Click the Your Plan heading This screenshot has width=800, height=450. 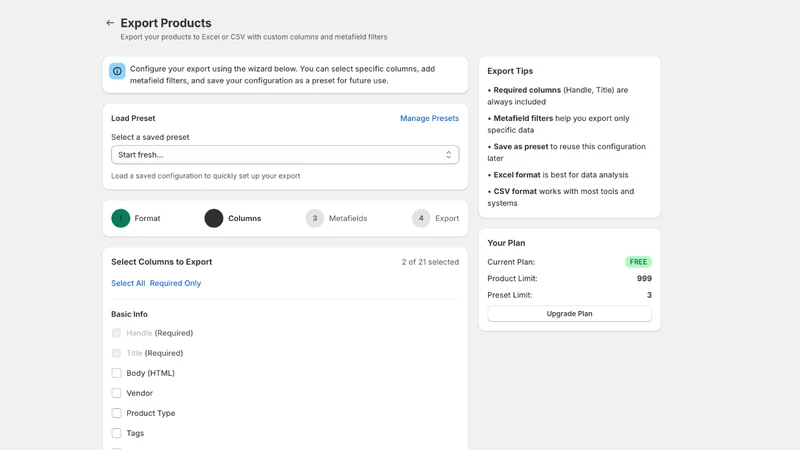click(506, 243)
